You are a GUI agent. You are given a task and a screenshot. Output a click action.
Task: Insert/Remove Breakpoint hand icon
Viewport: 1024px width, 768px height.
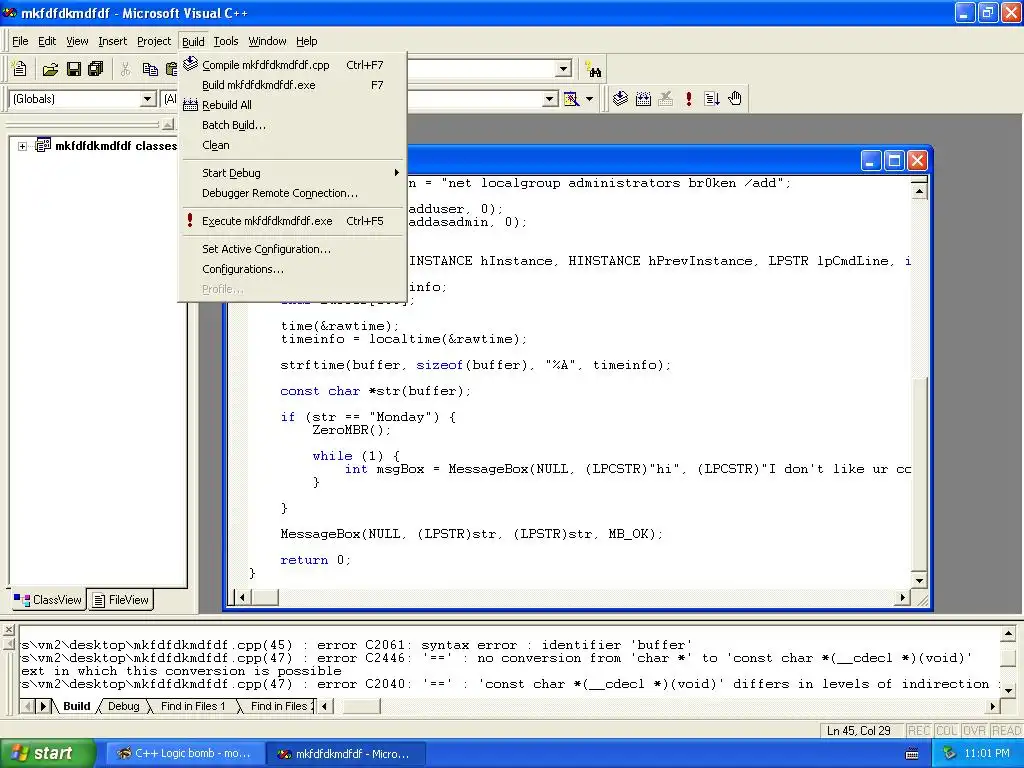[735, 99]
